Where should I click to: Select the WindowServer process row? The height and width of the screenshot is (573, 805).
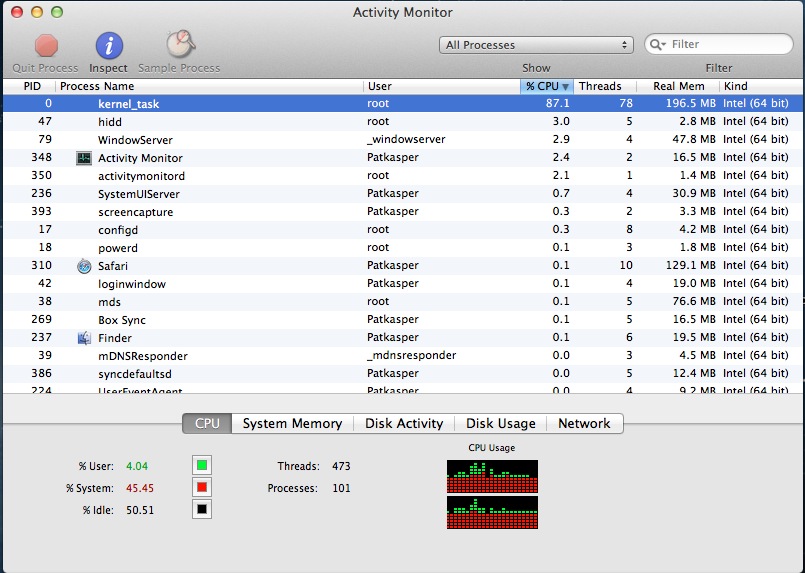pos(402,140)
